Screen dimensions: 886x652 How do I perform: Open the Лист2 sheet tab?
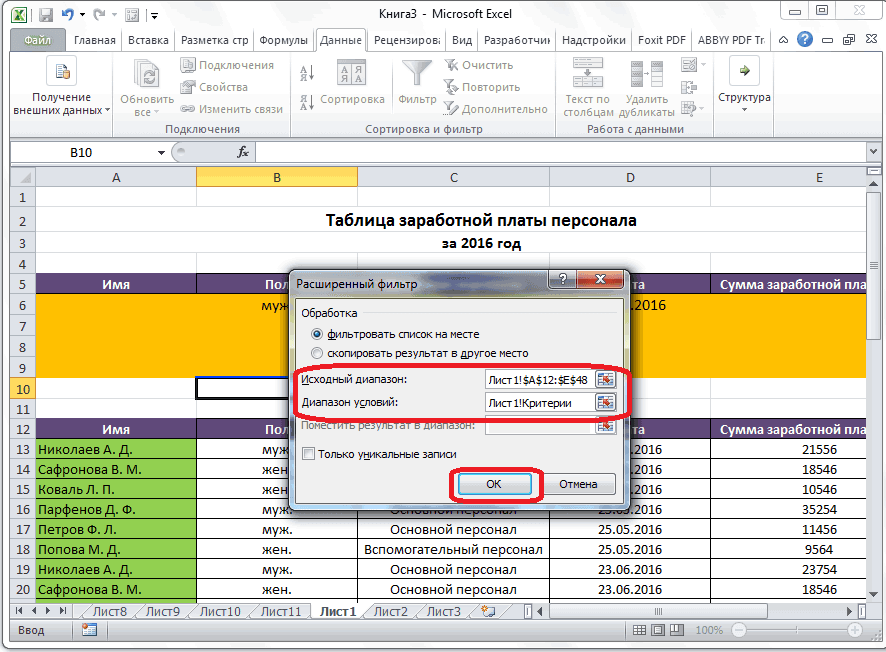[x=390, y=612]
